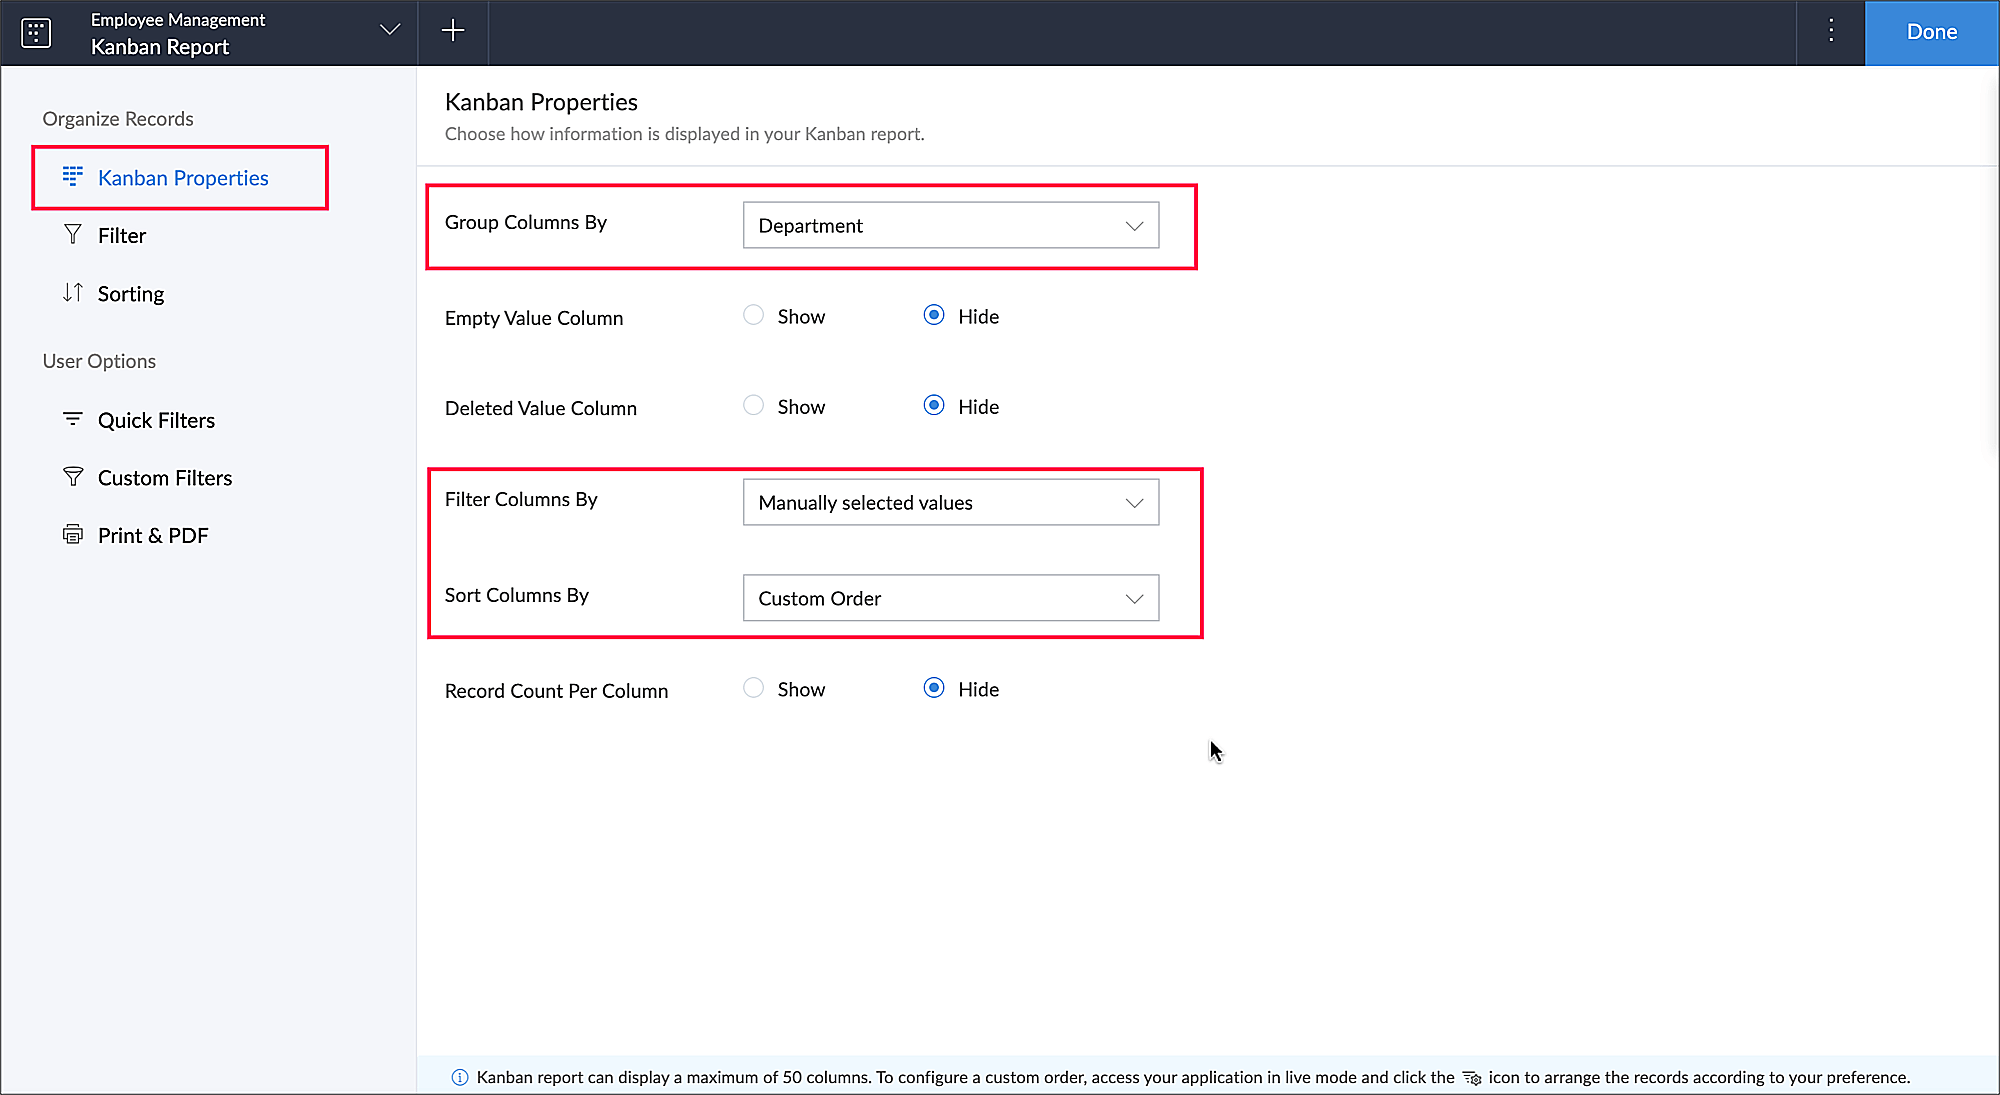The height and width of the screenshot is (1095, 2000).
Task: Select Show for Record Count Per Column
Action: pos(753,689)
